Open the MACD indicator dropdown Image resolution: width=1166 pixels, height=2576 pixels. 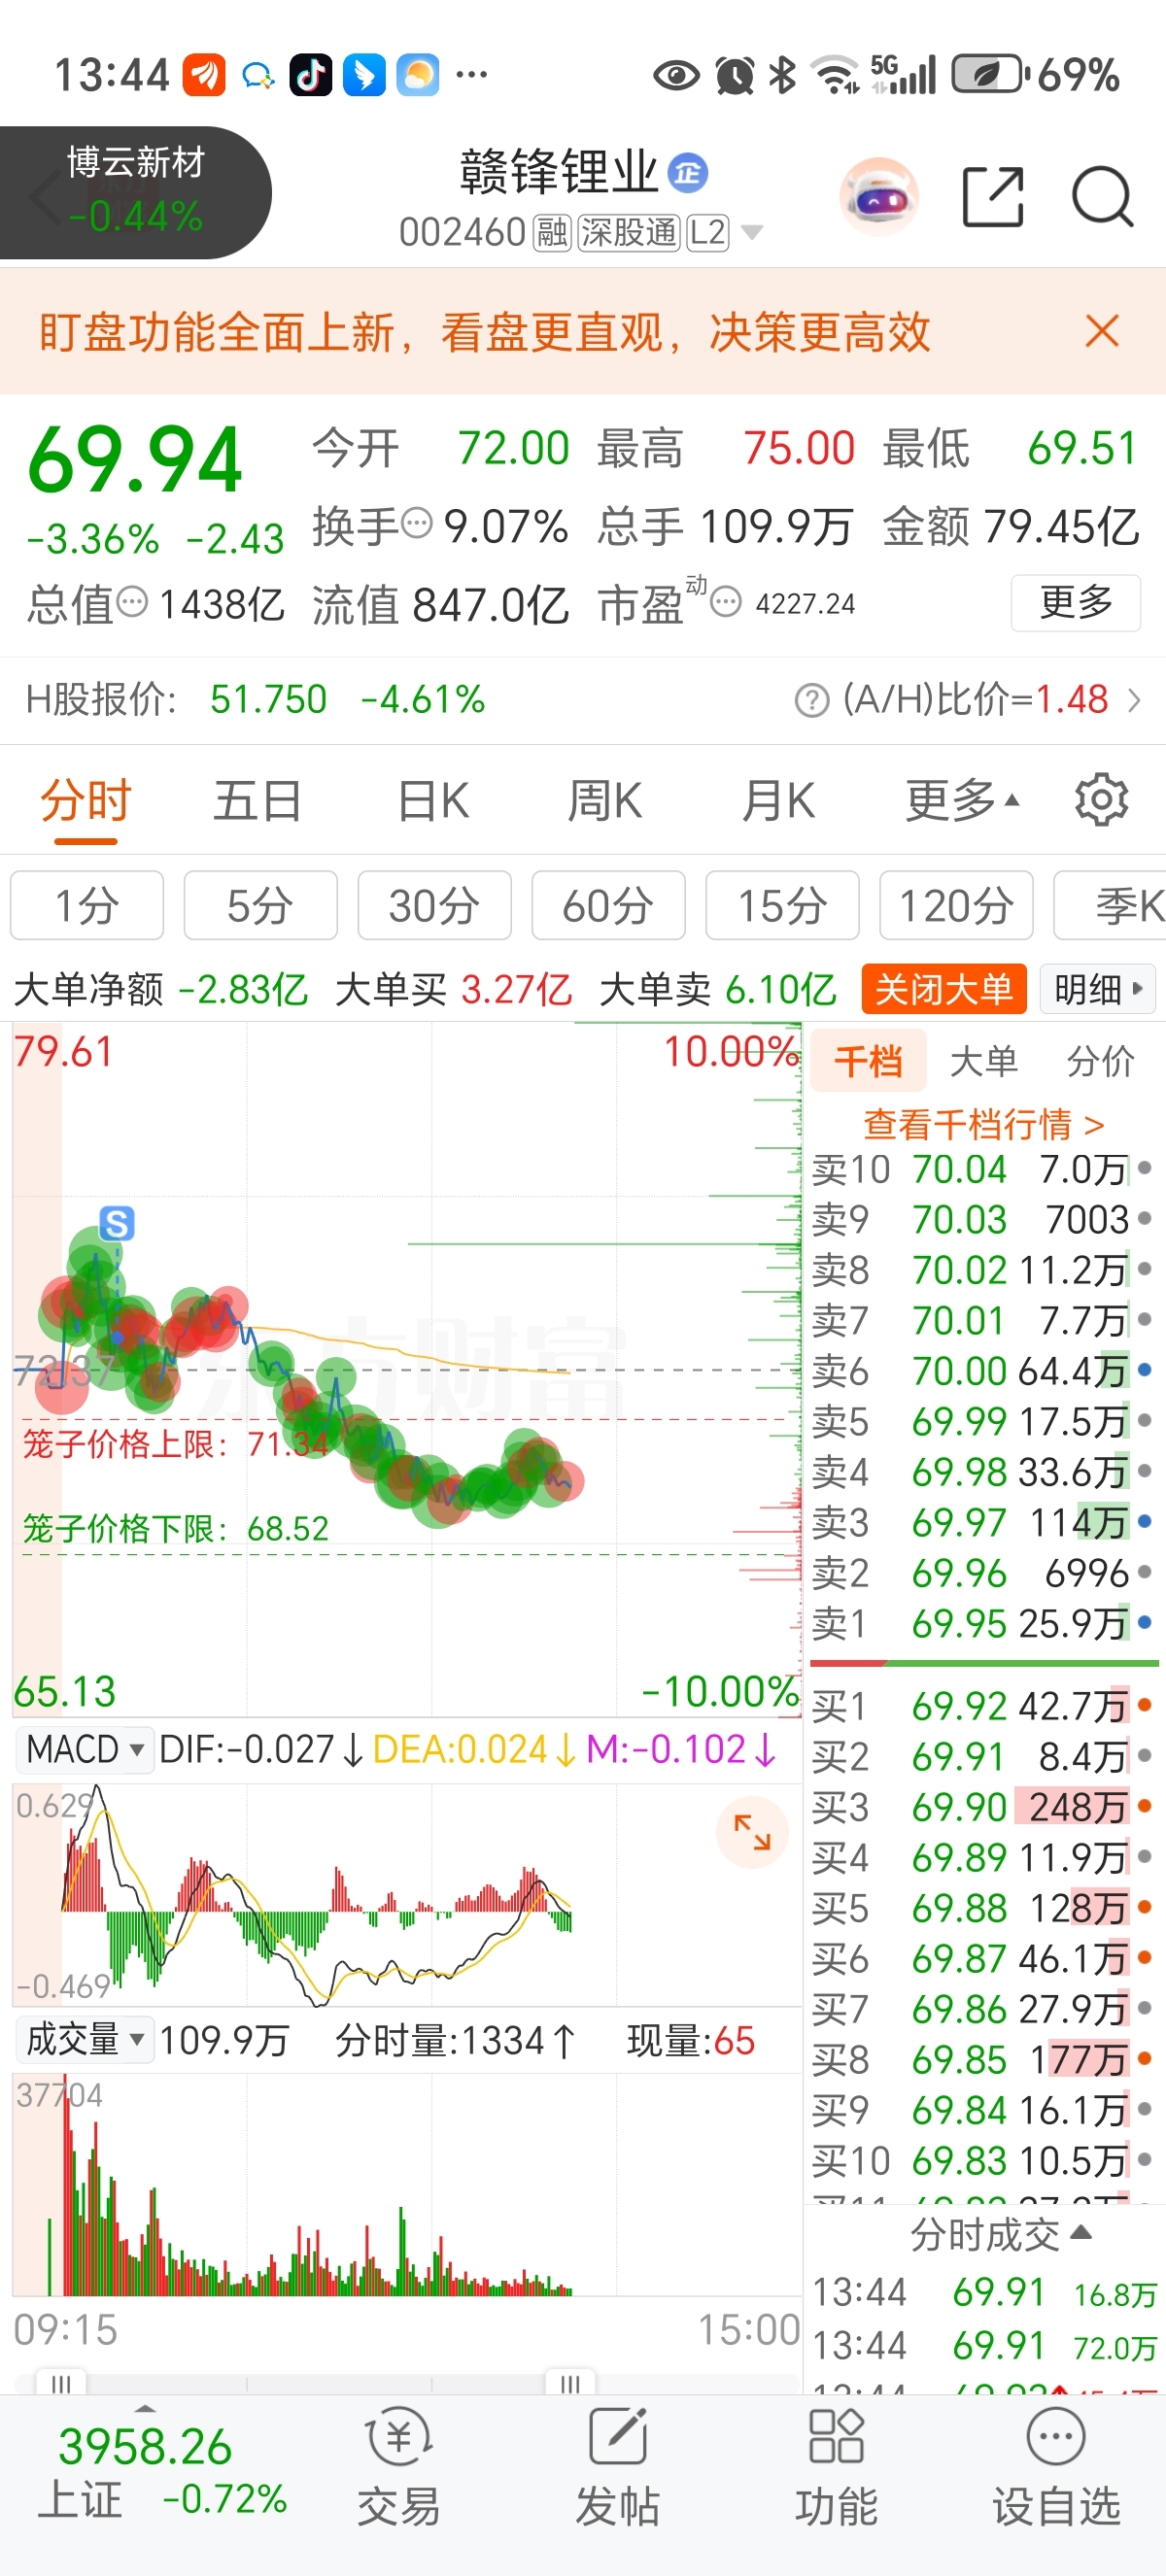click(x=86, y=1750)
